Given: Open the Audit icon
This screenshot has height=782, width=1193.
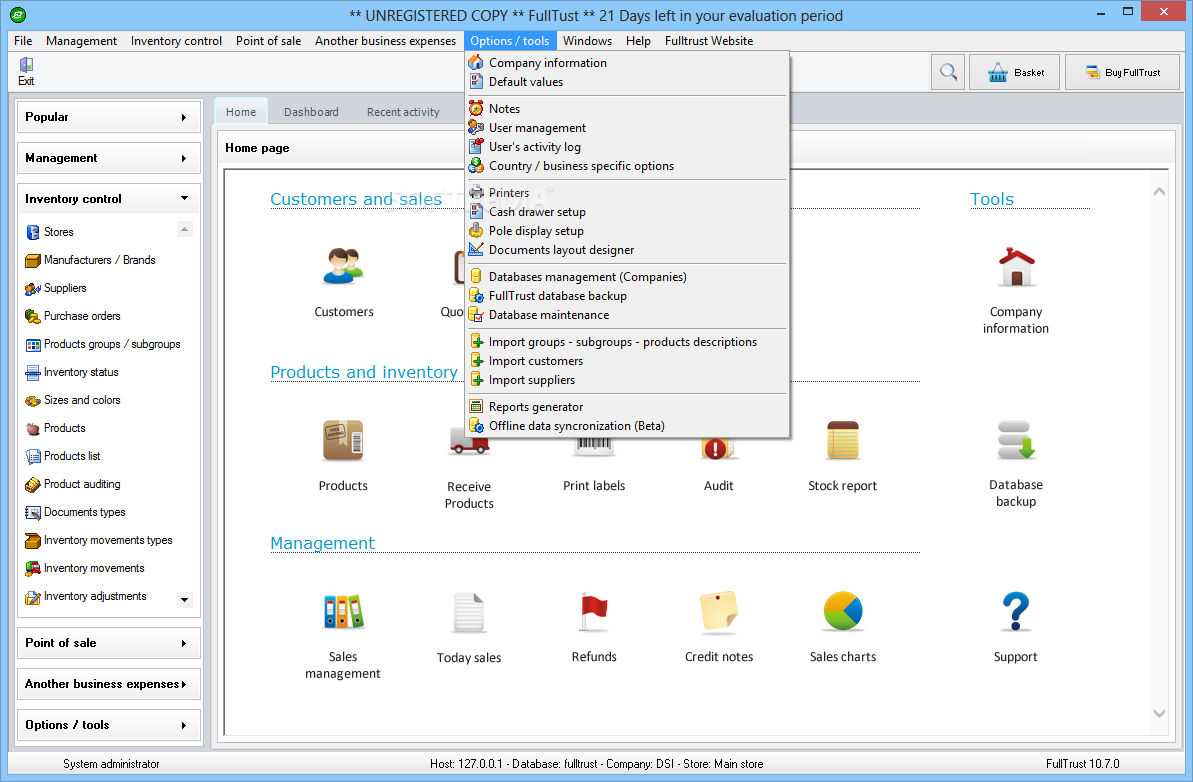Looking at the screenshot, I should 718,450.
